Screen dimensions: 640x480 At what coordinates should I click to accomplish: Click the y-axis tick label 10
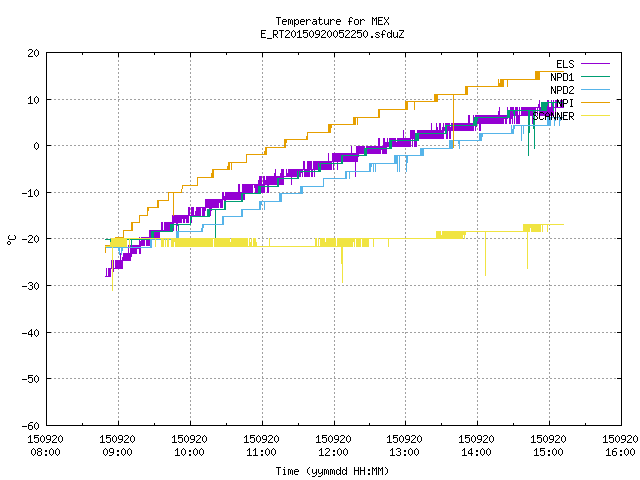(x=33, y=100)
